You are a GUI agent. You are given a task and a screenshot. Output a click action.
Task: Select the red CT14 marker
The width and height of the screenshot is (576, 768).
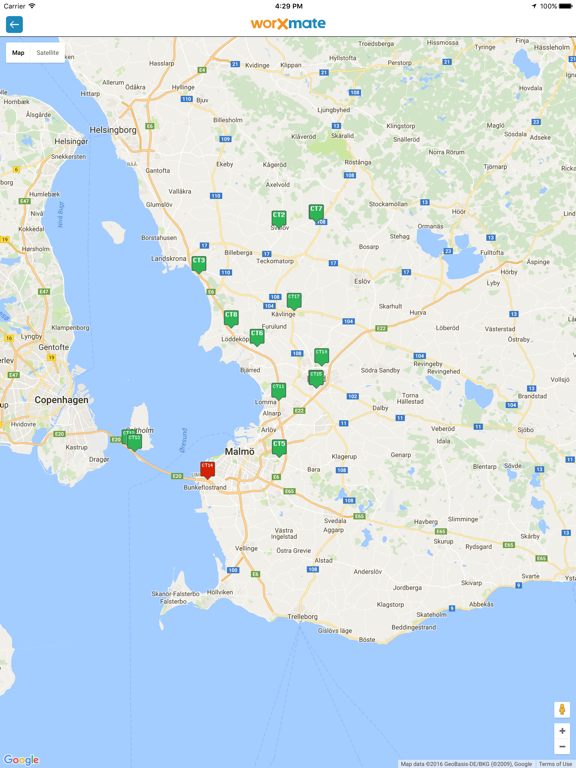[x=208, y=470]
